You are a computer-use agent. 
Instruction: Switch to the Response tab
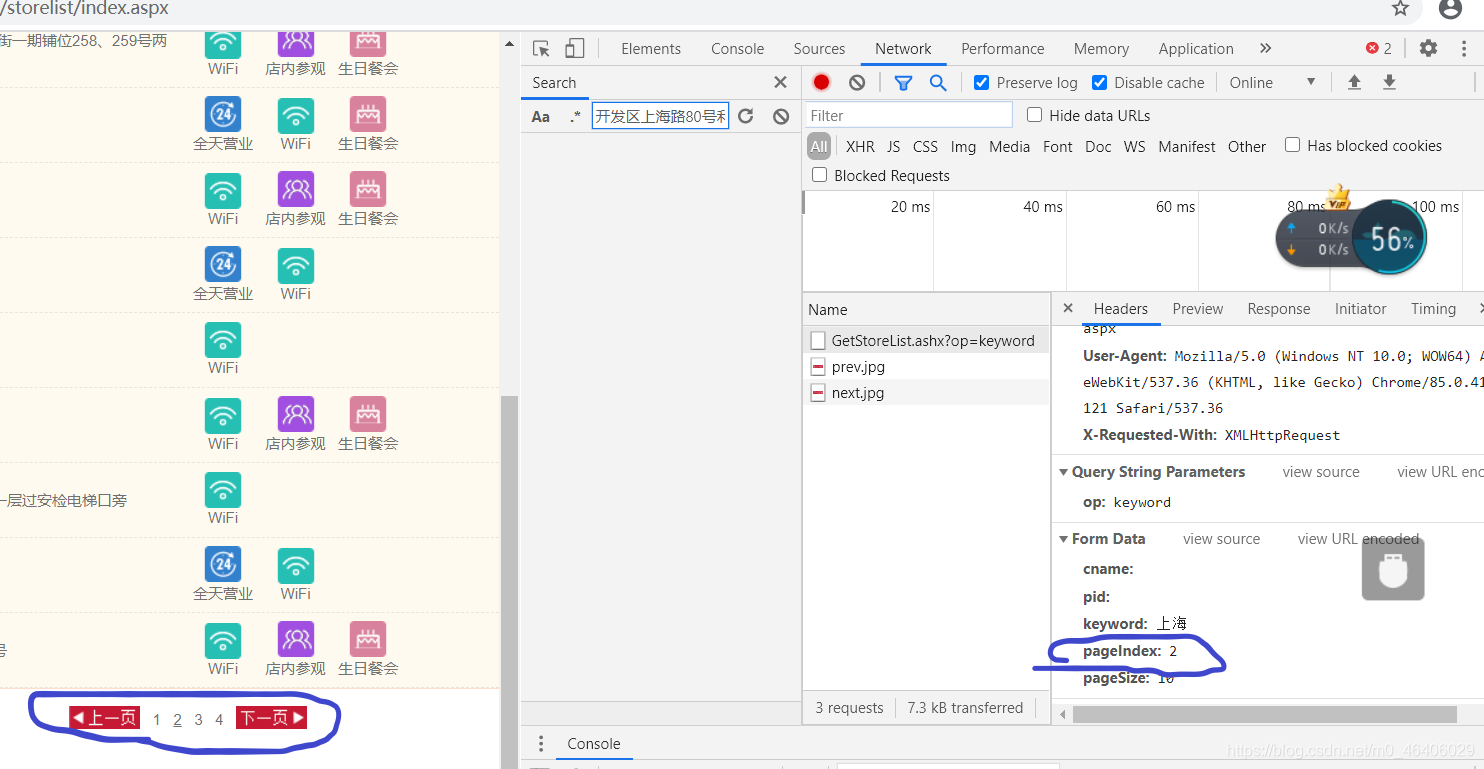1279,309
